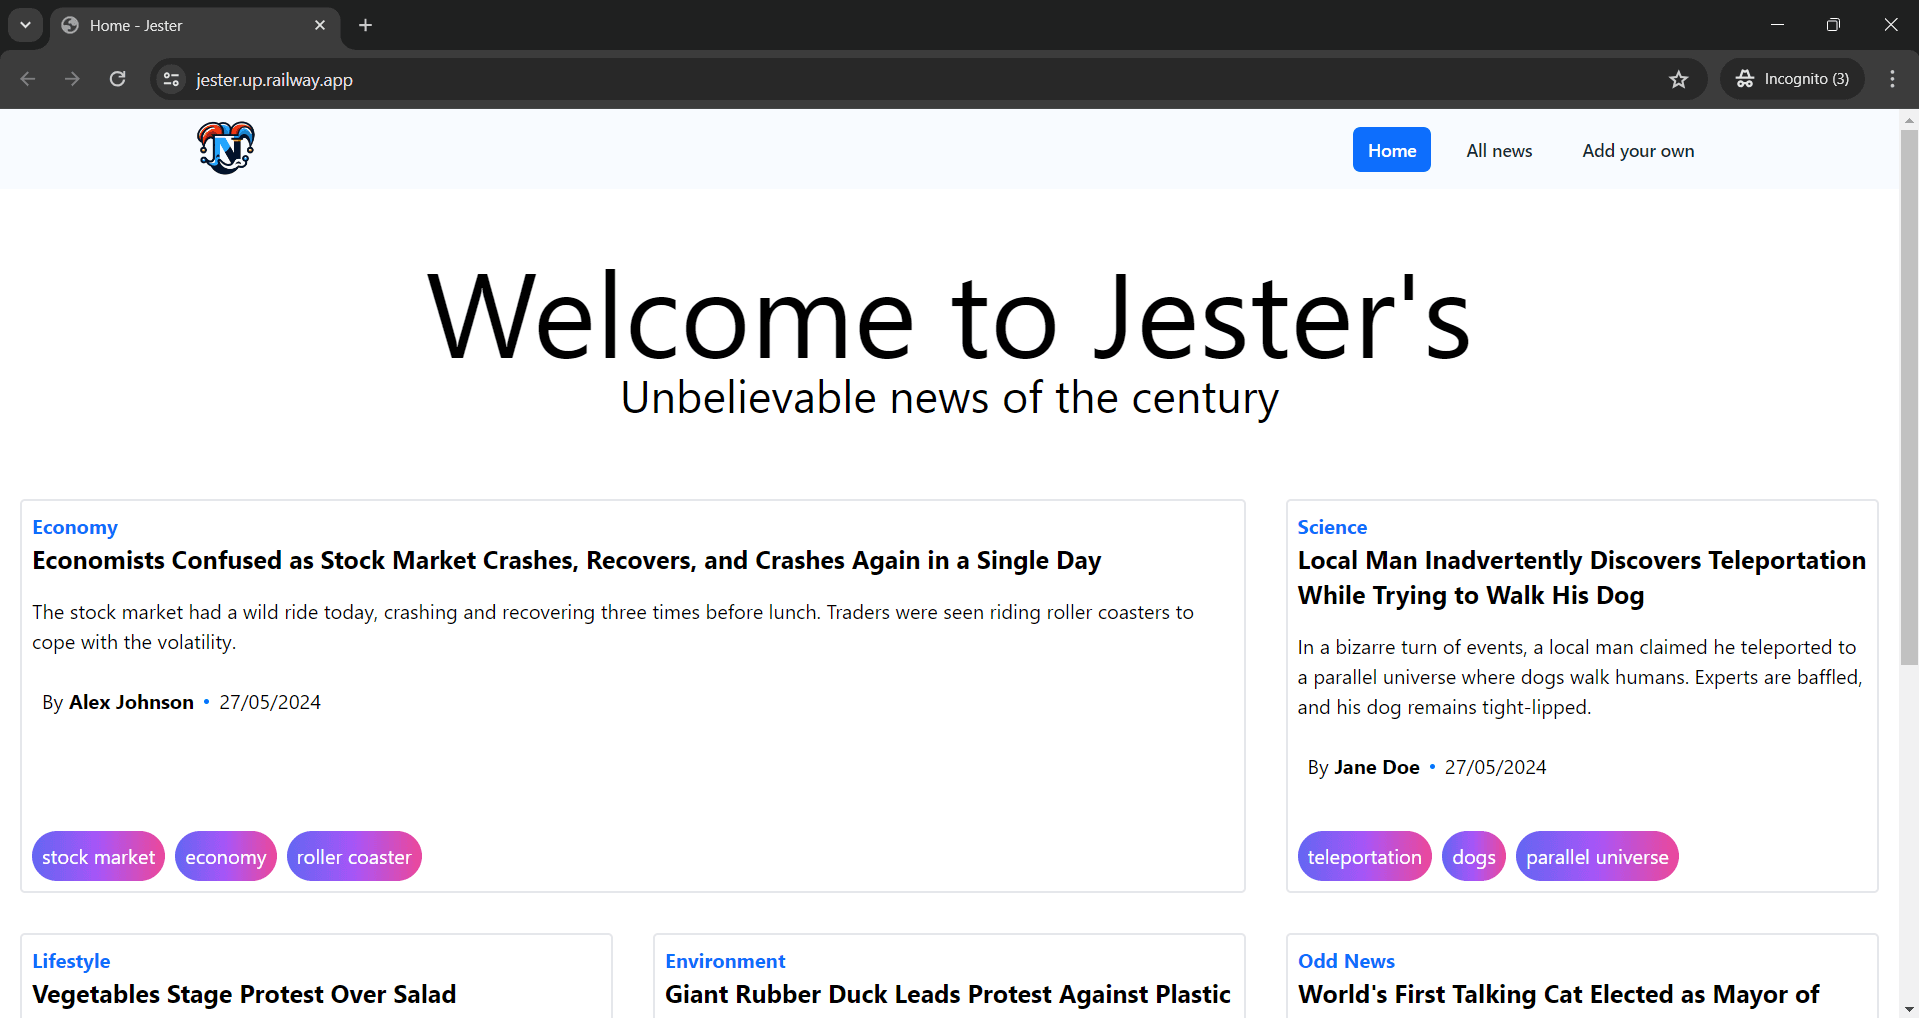The image size is (1919, 1018).
Task: Click the Incognito profile indicator
Action: click(1792, 79)
